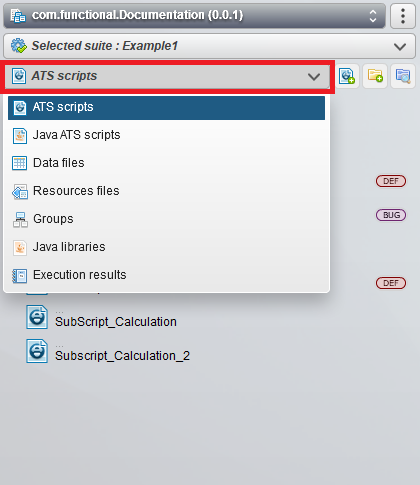
Task: Choose Data files from the list
Action: click(x=166, y=163)
